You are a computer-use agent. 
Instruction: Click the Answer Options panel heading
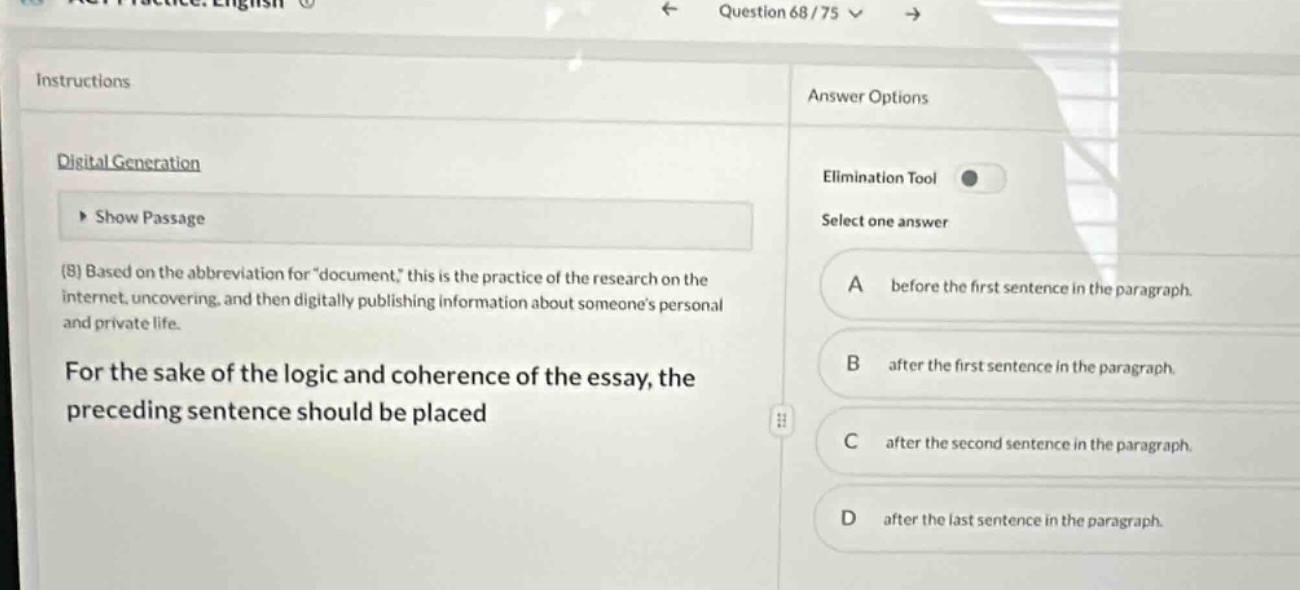(x=868, y=97)
